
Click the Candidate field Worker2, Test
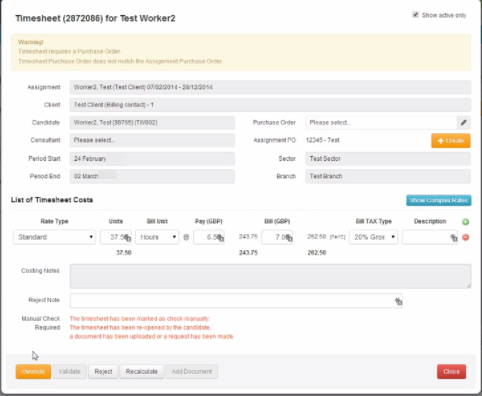point(152,123)
